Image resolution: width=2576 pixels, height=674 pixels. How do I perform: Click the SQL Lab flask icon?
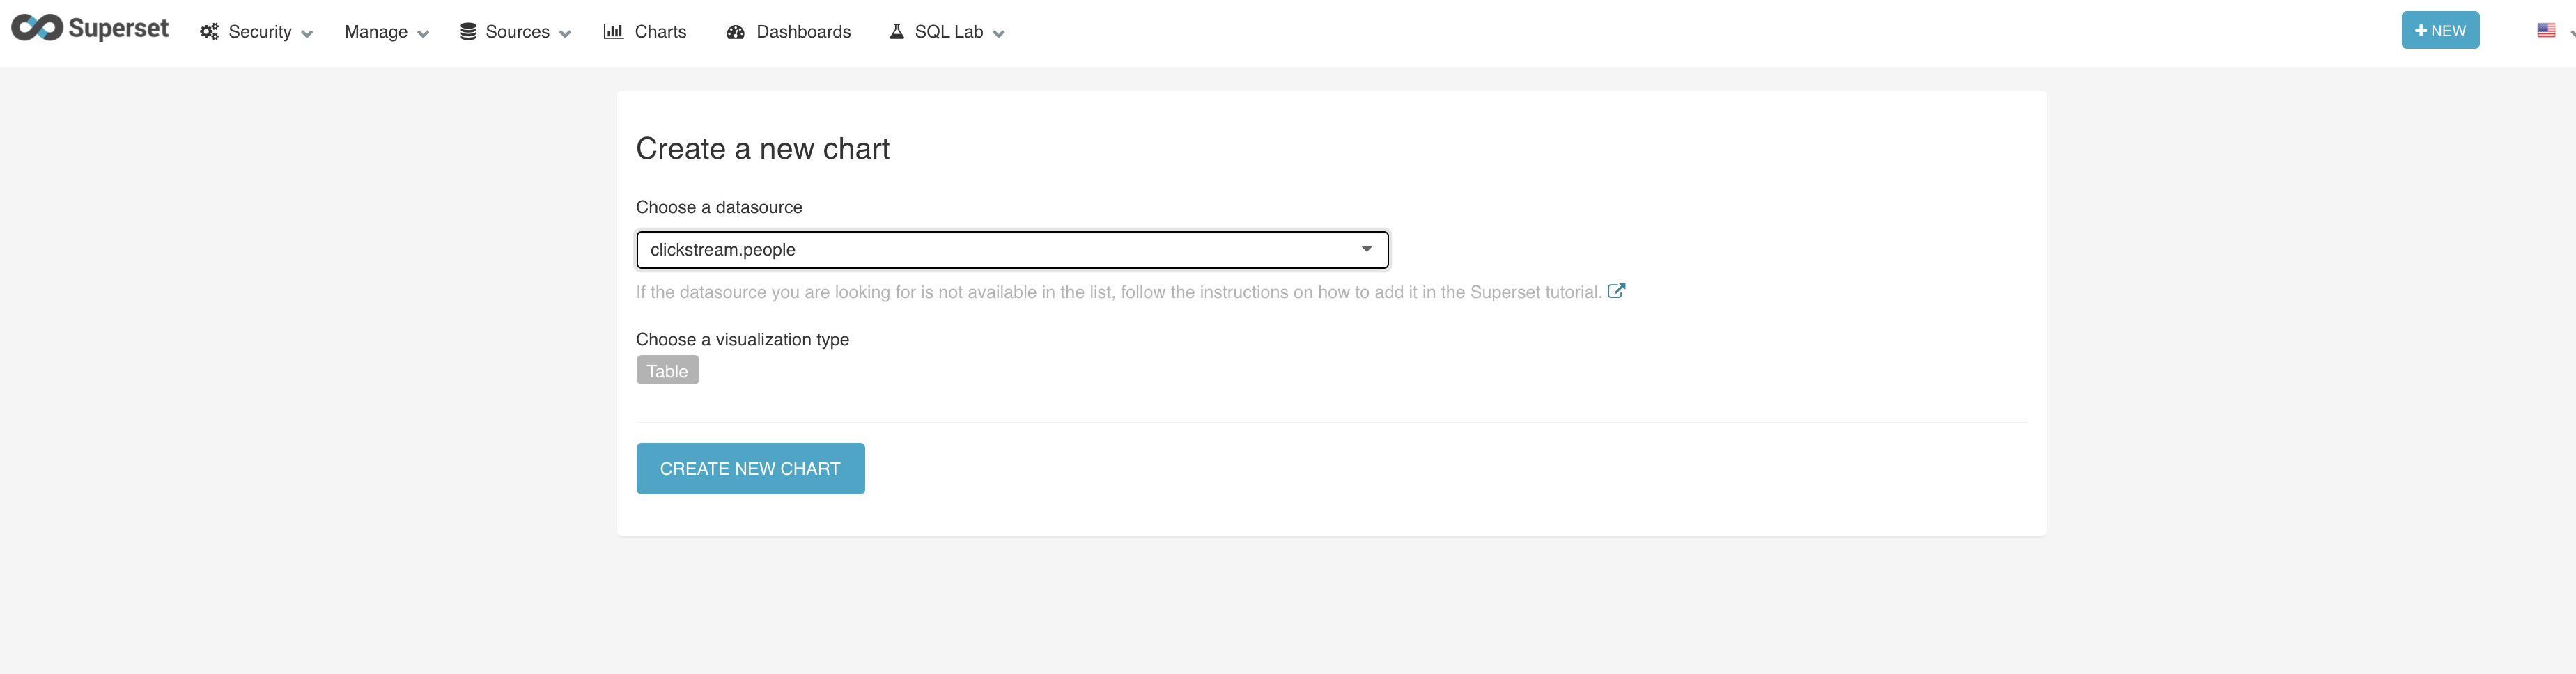pyautogui.click(x=897, y=32)
